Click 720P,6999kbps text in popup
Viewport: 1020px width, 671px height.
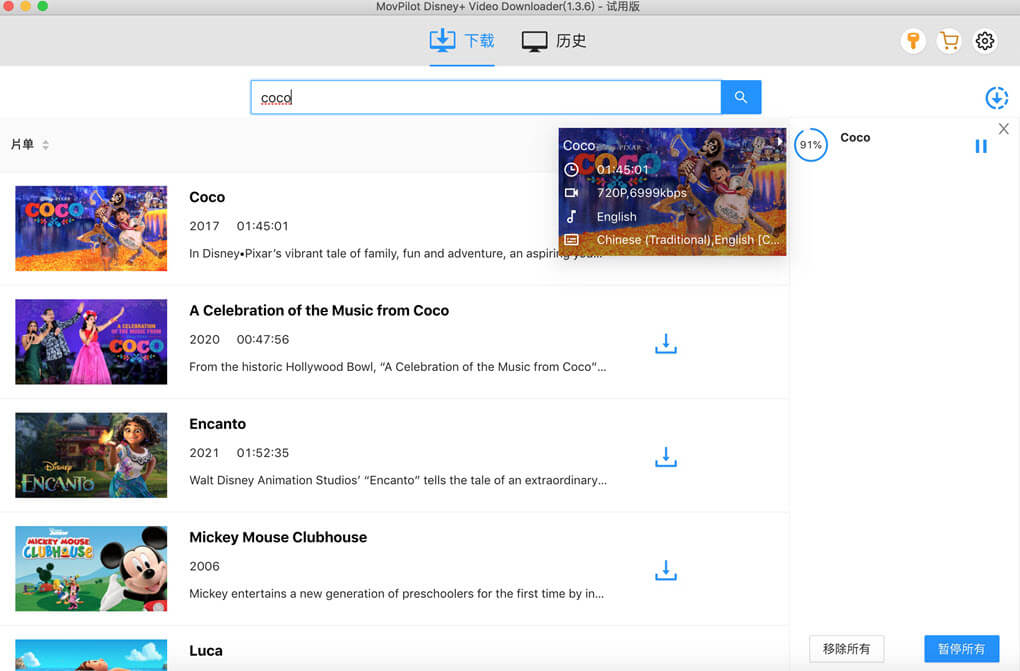(x=641, y=193)
